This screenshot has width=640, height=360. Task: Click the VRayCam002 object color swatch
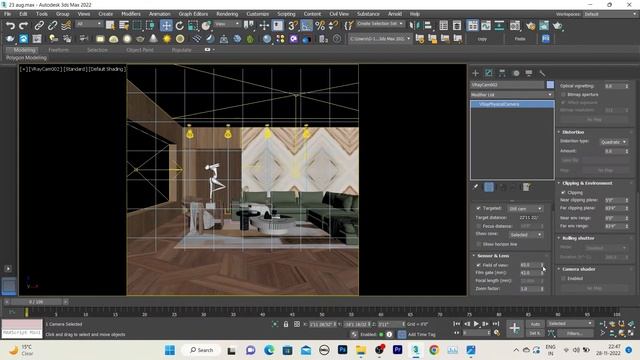click(x=550, y=84)
